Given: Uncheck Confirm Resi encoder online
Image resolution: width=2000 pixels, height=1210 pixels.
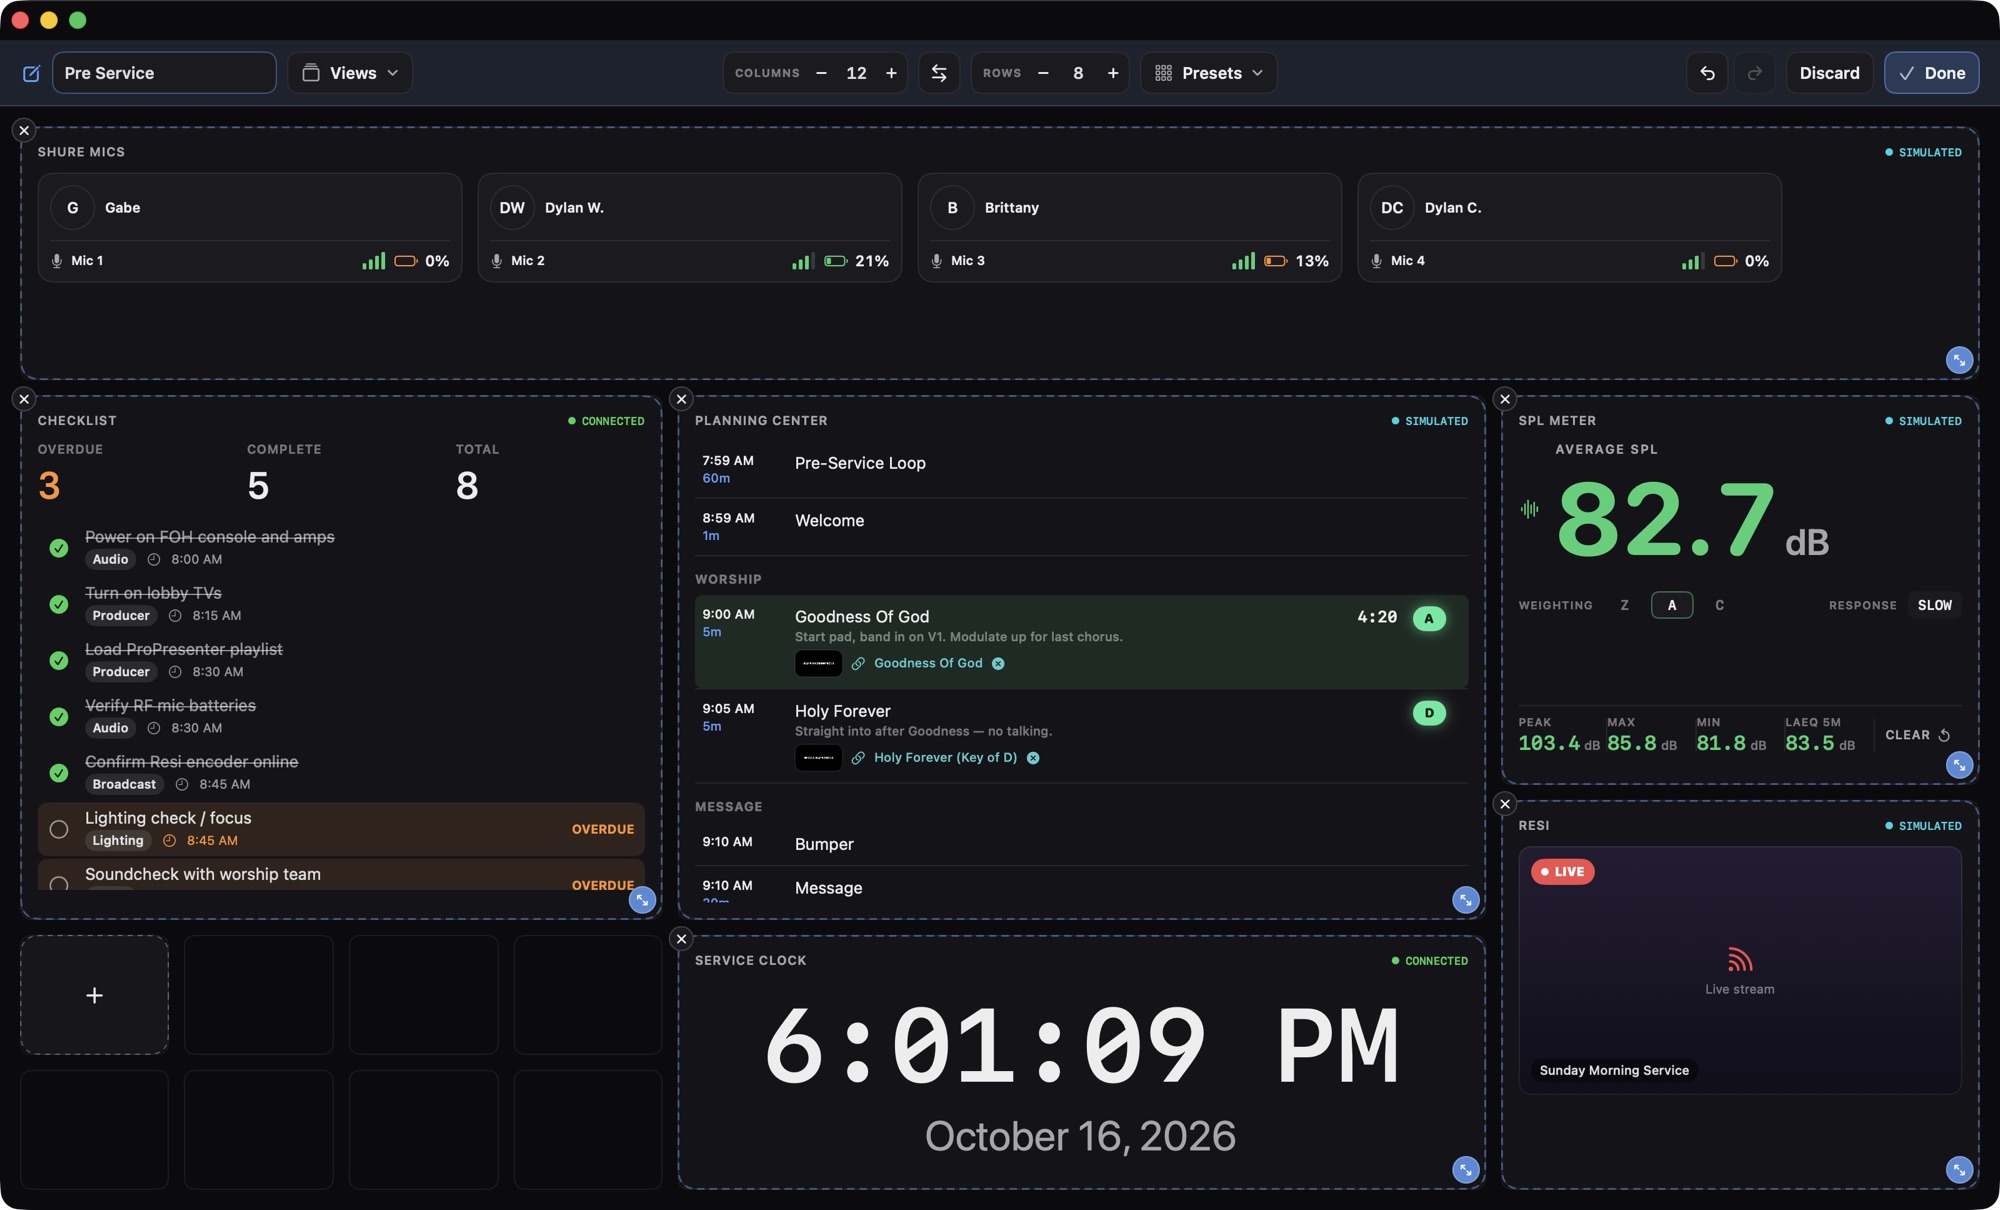Looking at the screenshot, I should point(59,773).
